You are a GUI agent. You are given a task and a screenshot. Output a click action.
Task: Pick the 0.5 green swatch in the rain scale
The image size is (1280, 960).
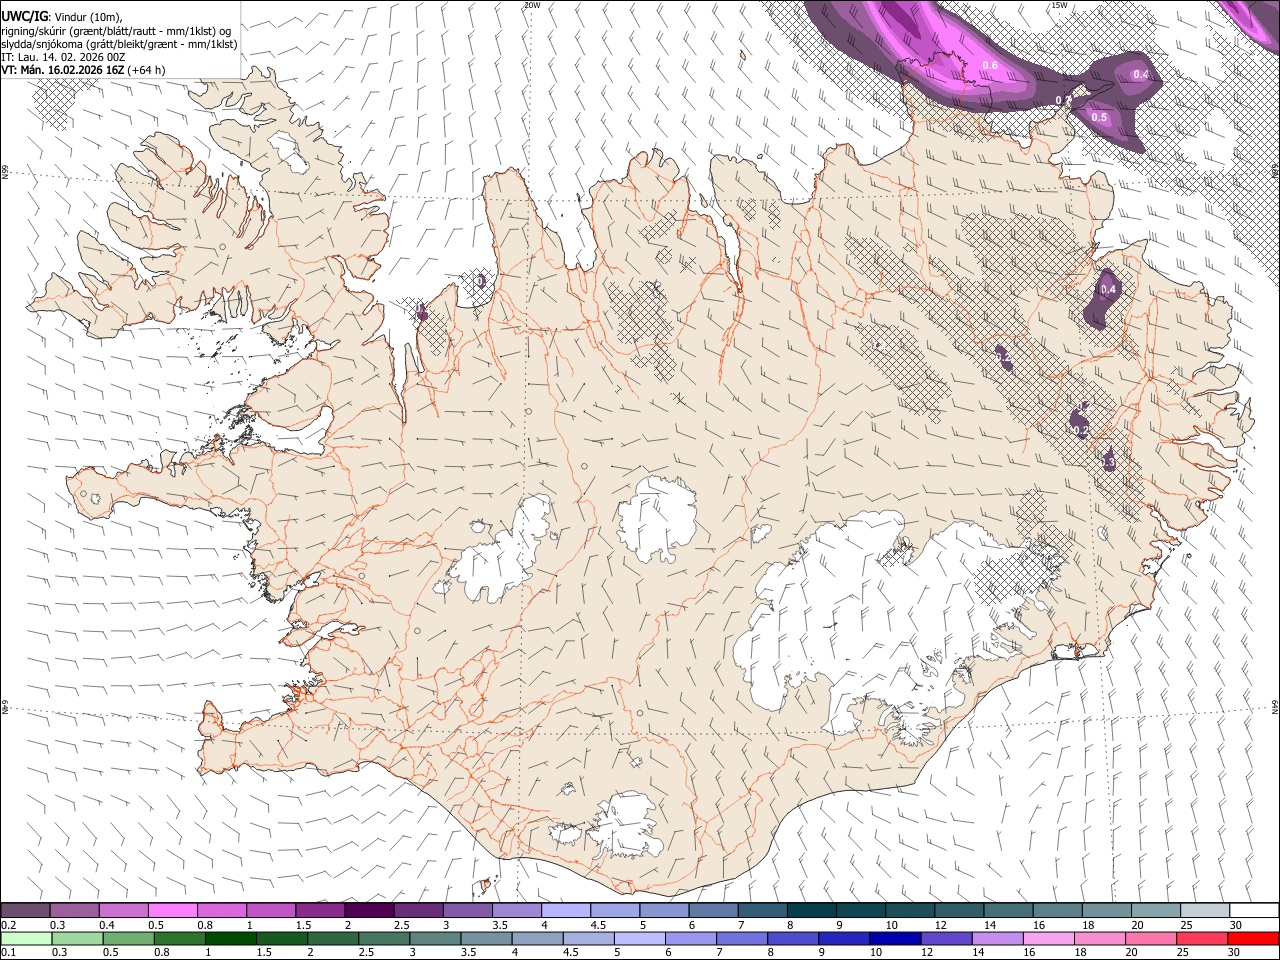129,938
